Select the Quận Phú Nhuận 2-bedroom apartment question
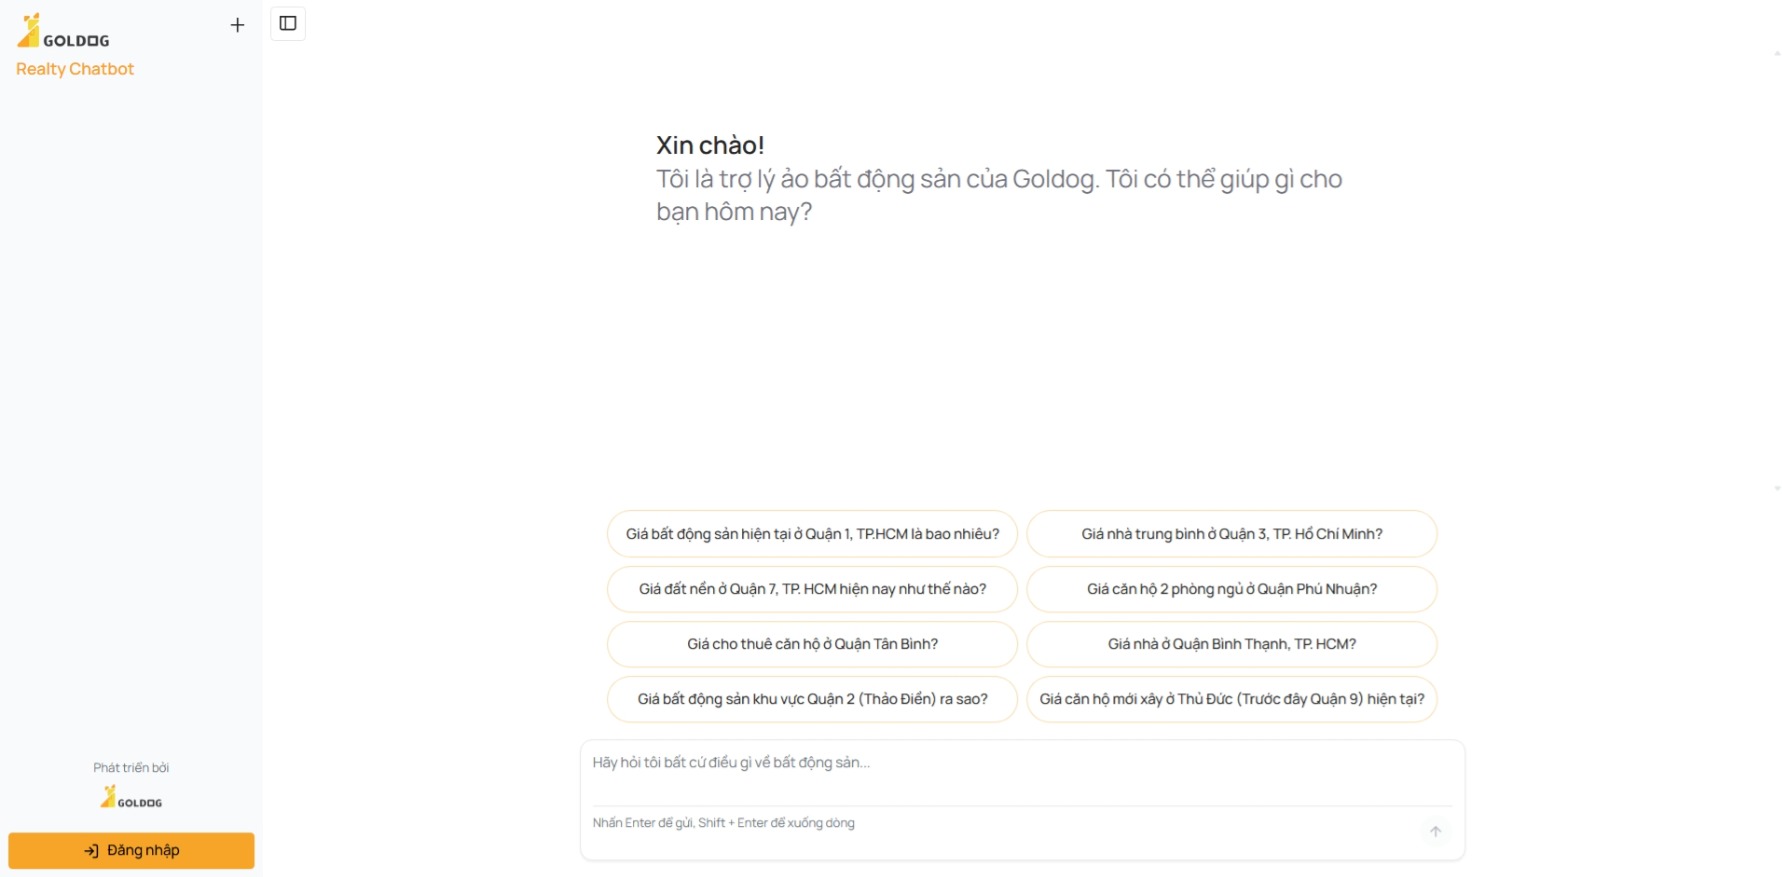1782x877 pixels. click(x=1233, y=589)
